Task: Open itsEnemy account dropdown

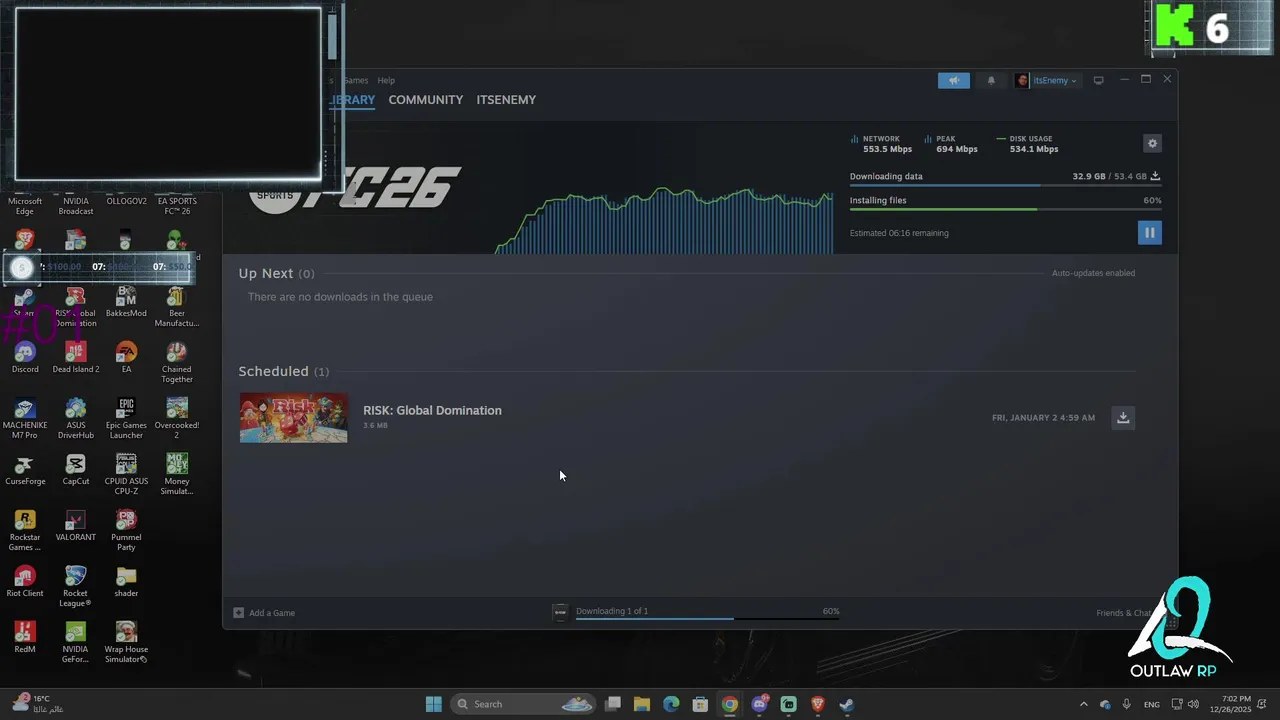Action: (x=1046, y=81)
